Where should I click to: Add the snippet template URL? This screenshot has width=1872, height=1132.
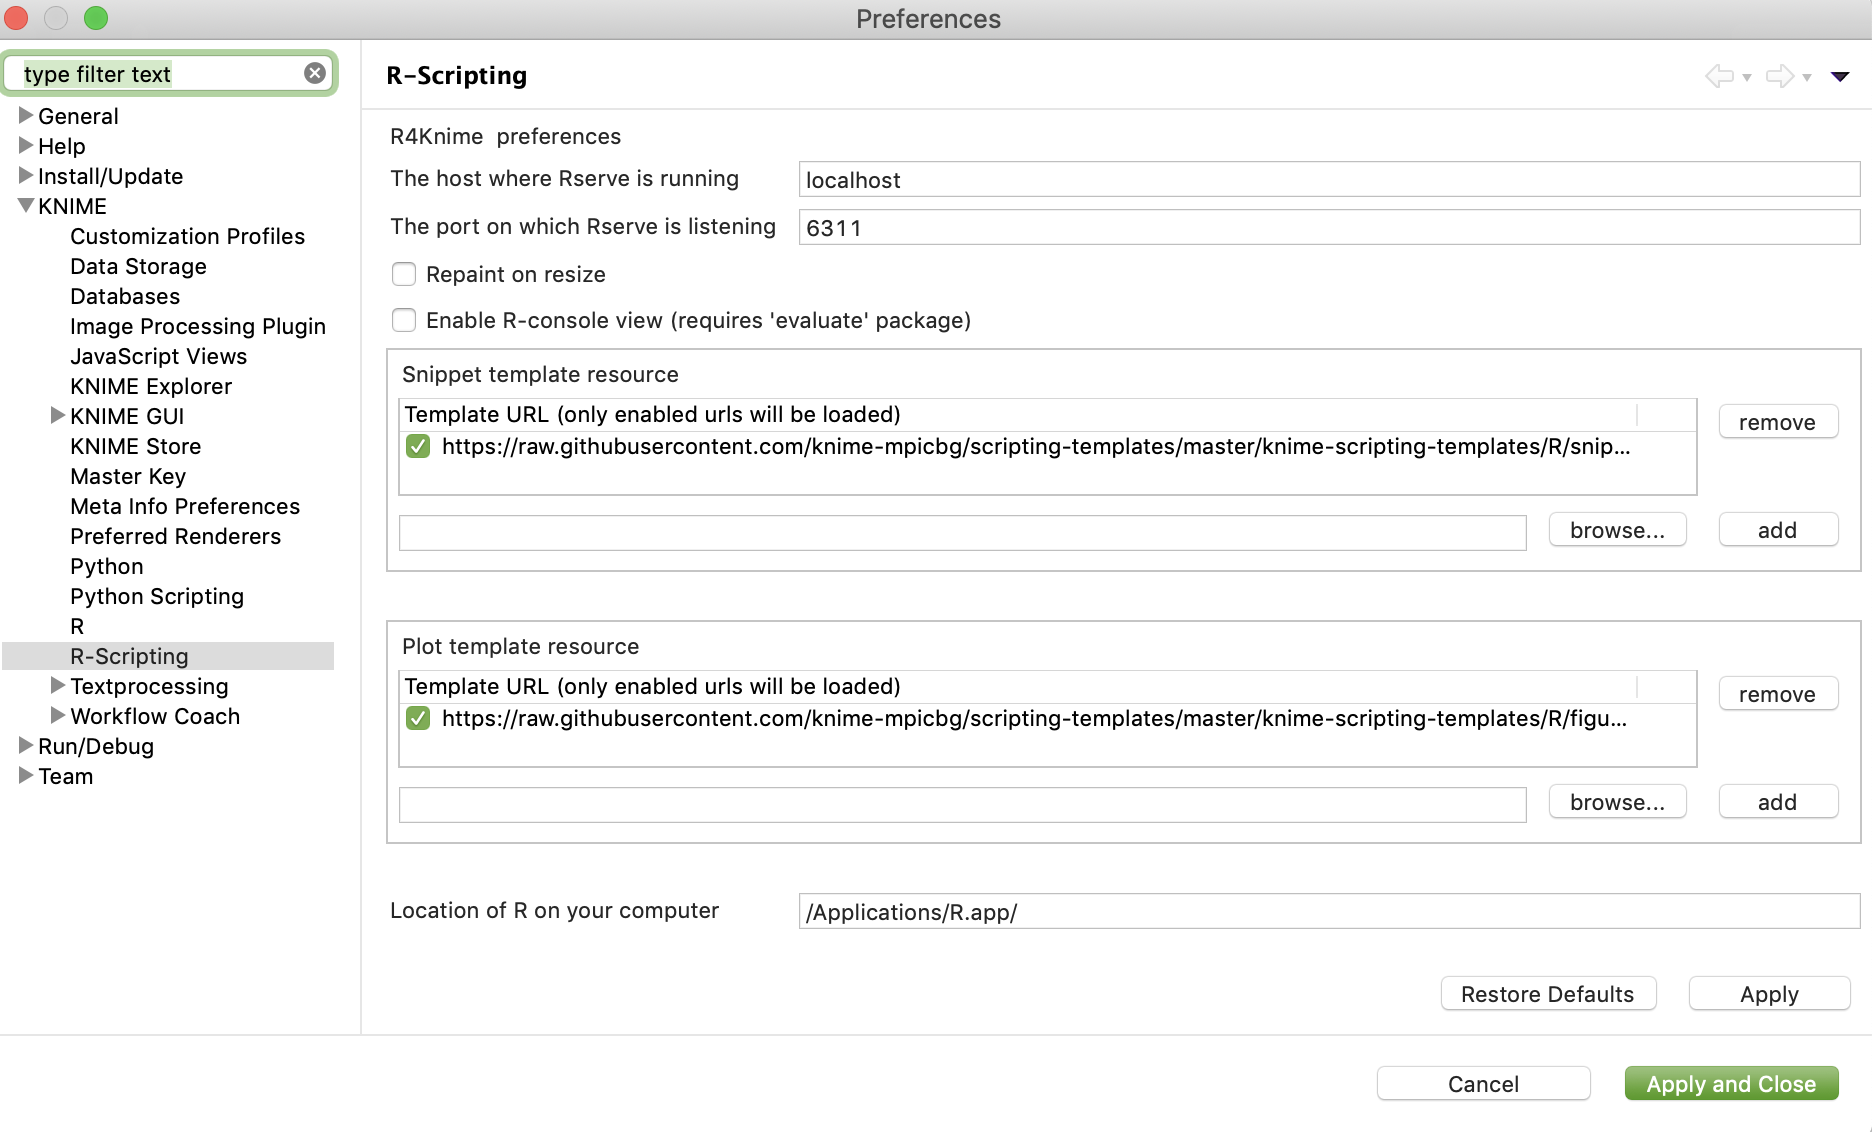tap(1778, 530)
